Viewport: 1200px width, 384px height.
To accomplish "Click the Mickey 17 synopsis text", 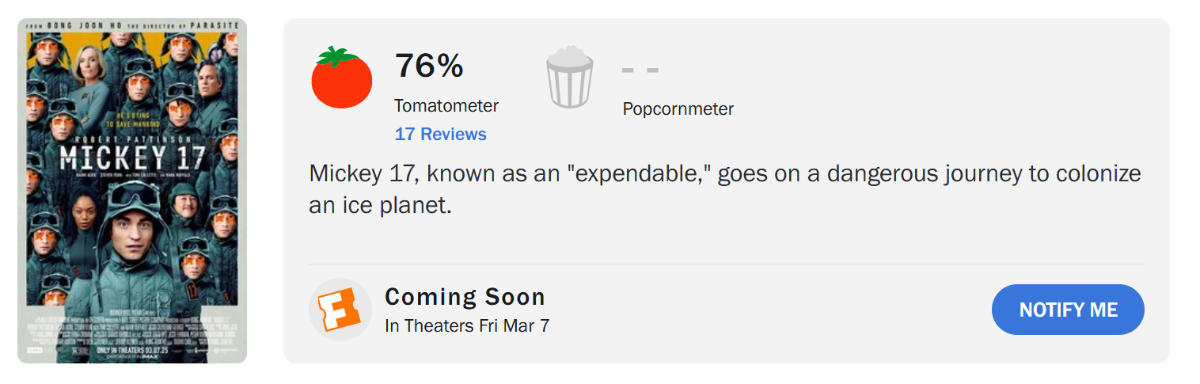I will (x=725, y=189).
